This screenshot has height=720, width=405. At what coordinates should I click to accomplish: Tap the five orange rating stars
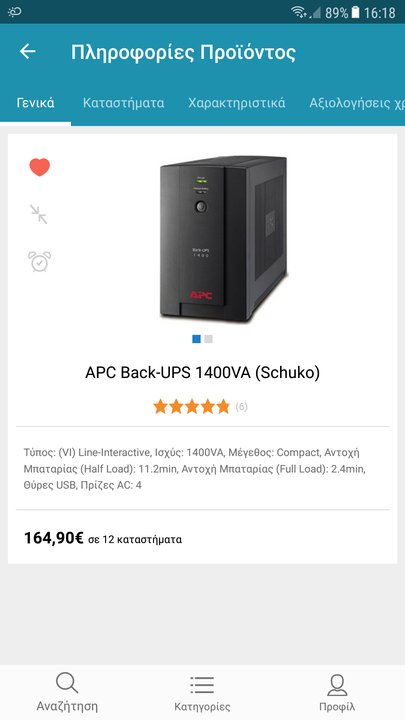[x=191, y=406]
